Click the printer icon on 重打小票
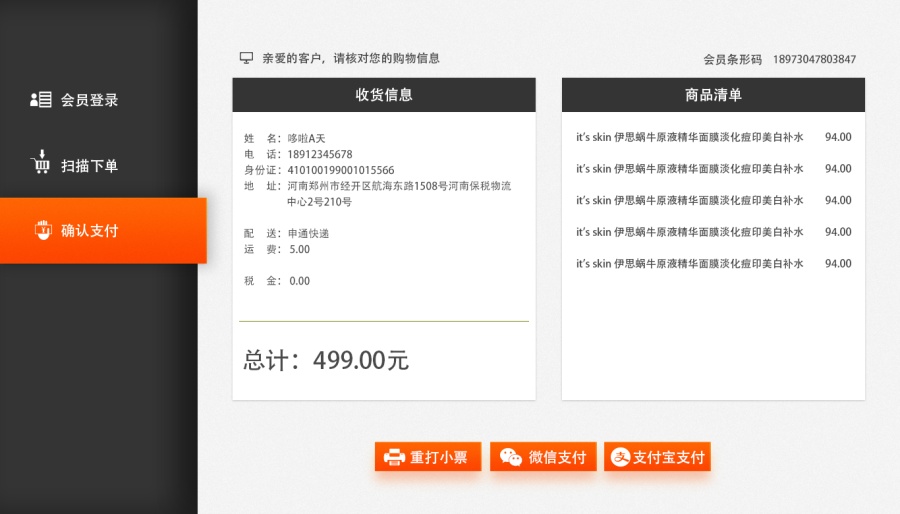 [x=394, y=457]
